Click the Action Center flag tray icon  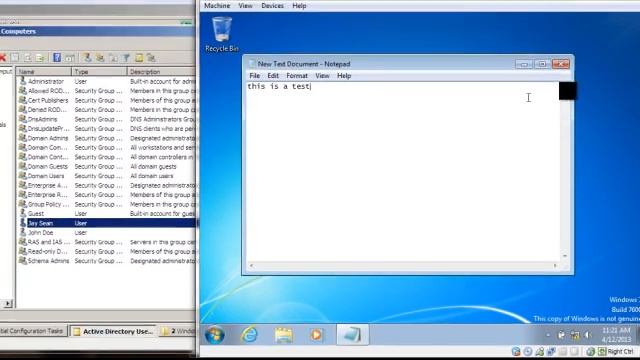pos(561,335)
